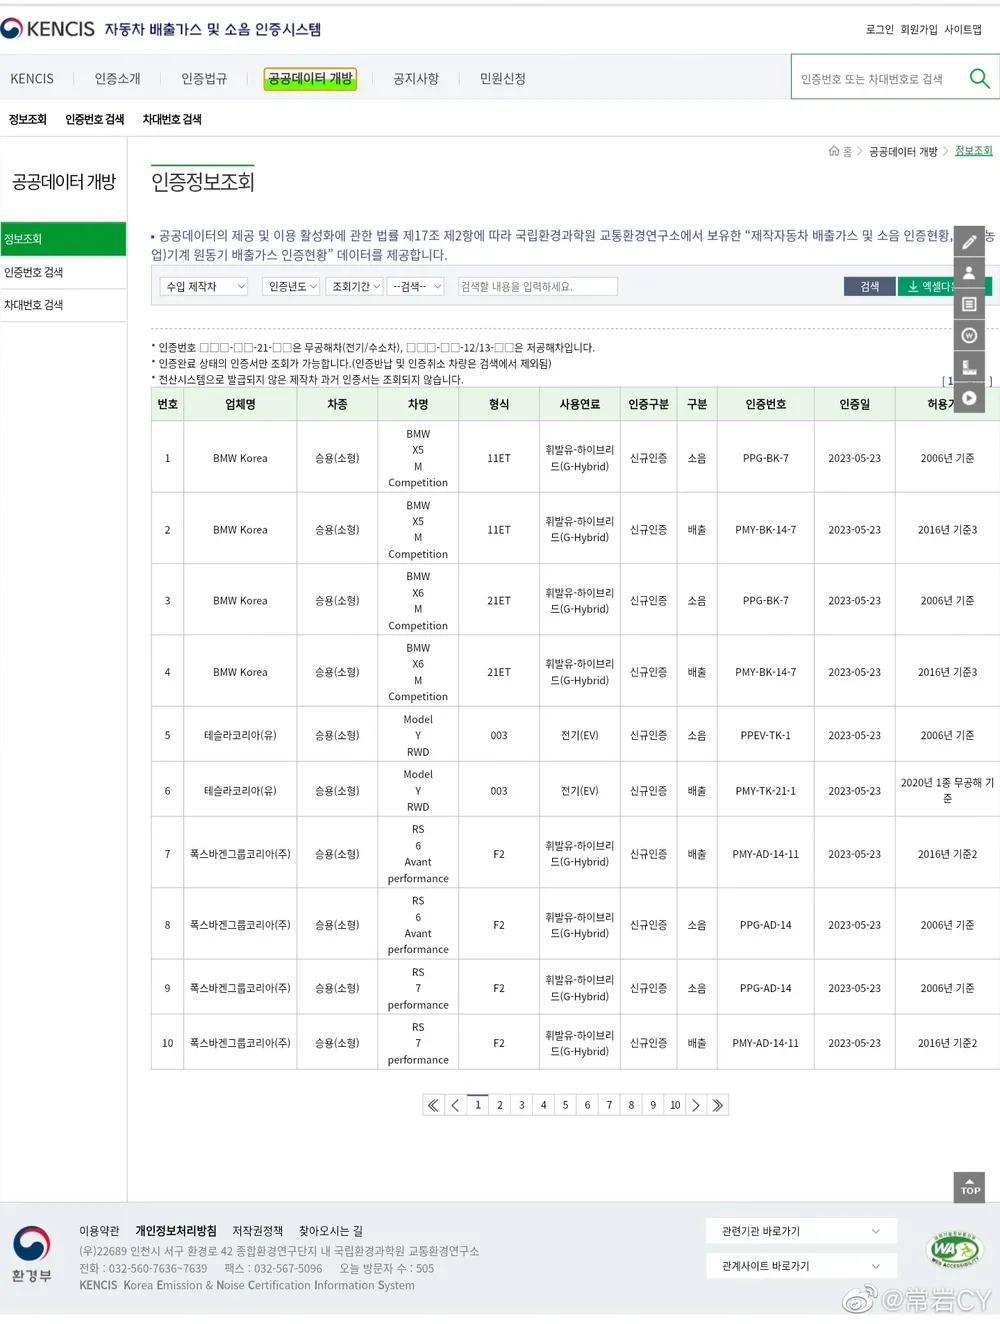The image size is (1000, 1324).
Task: Click the KENCIS logo at top left
Action: 48,29
